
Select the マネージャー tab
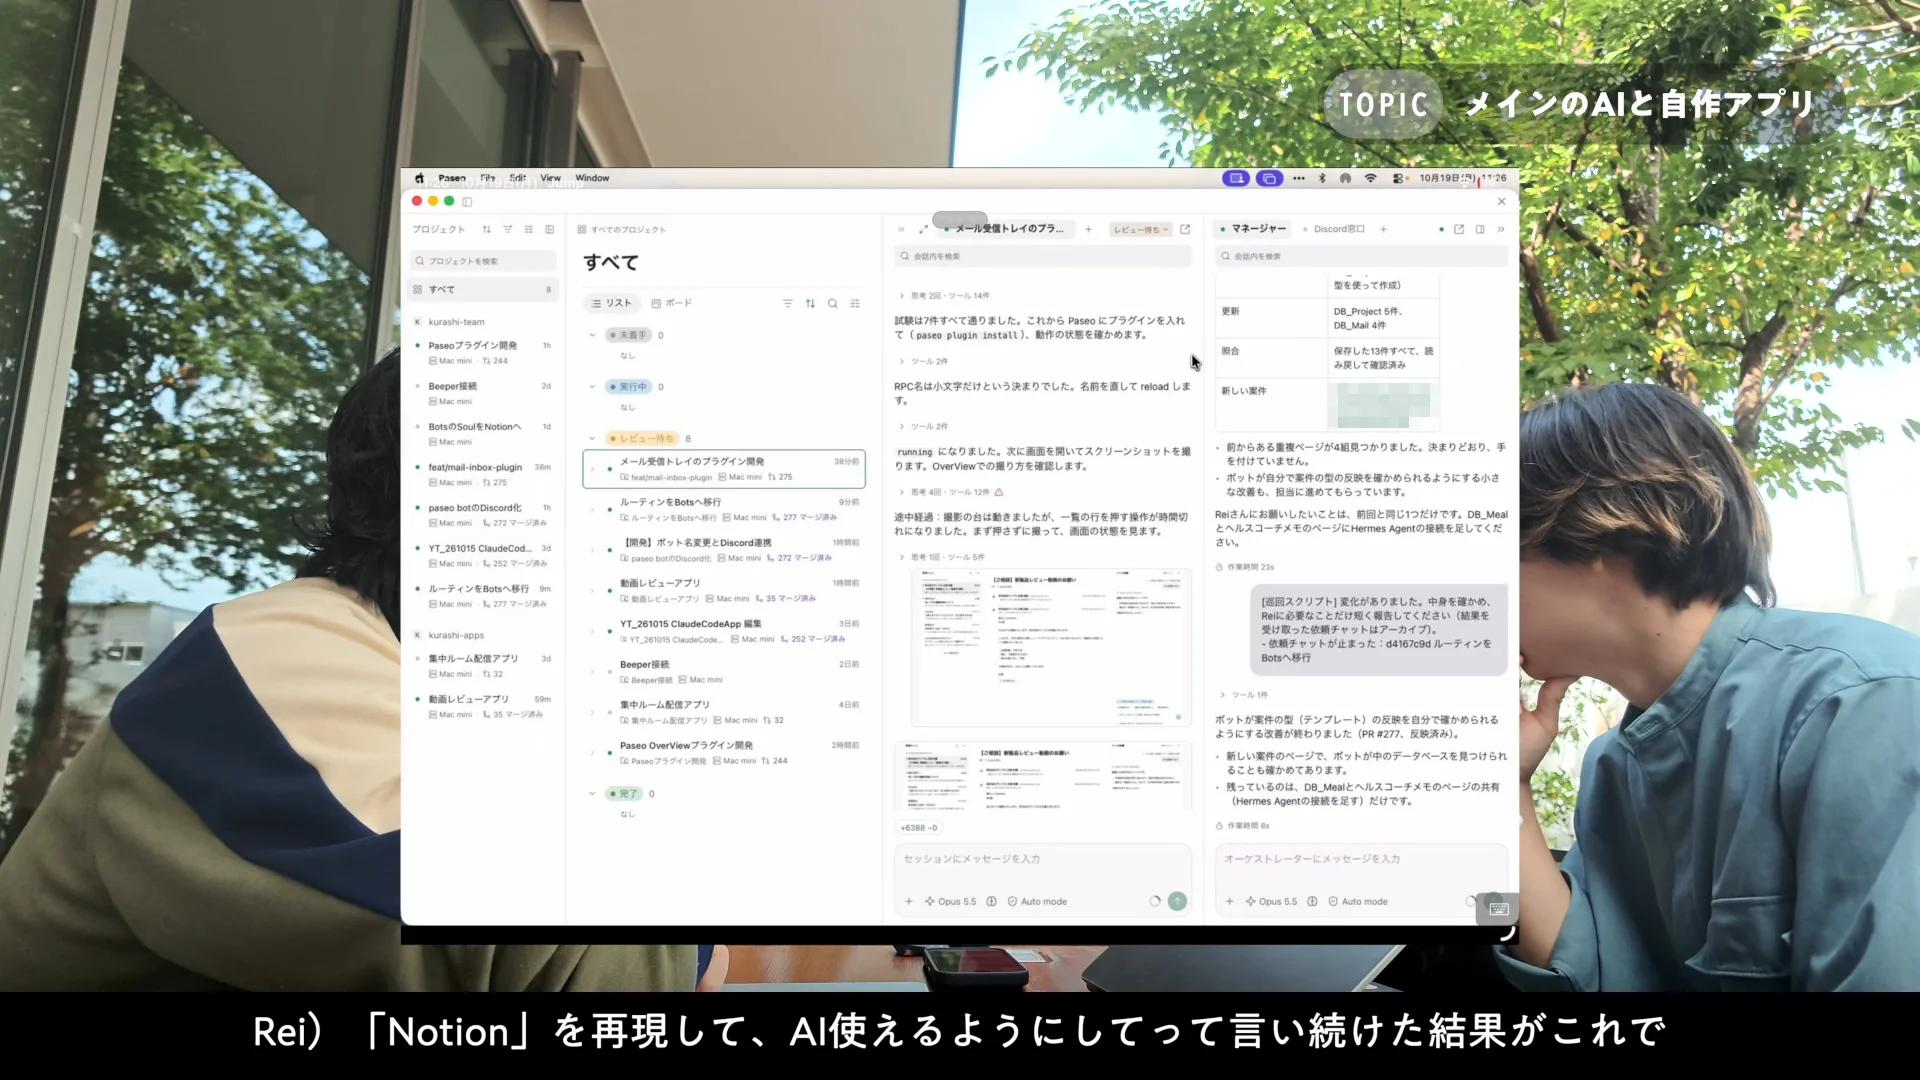tap(1253, 230)
